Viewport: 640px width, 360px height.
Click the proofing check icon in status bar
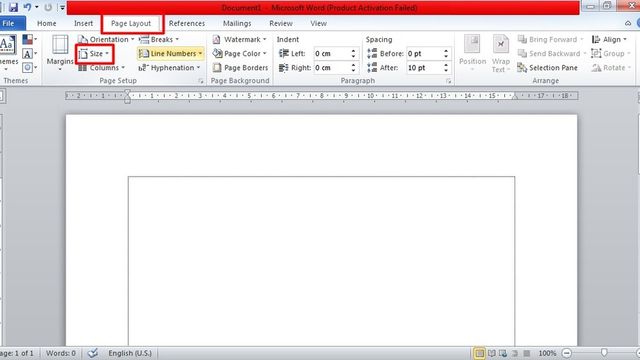tap(93, 353)
